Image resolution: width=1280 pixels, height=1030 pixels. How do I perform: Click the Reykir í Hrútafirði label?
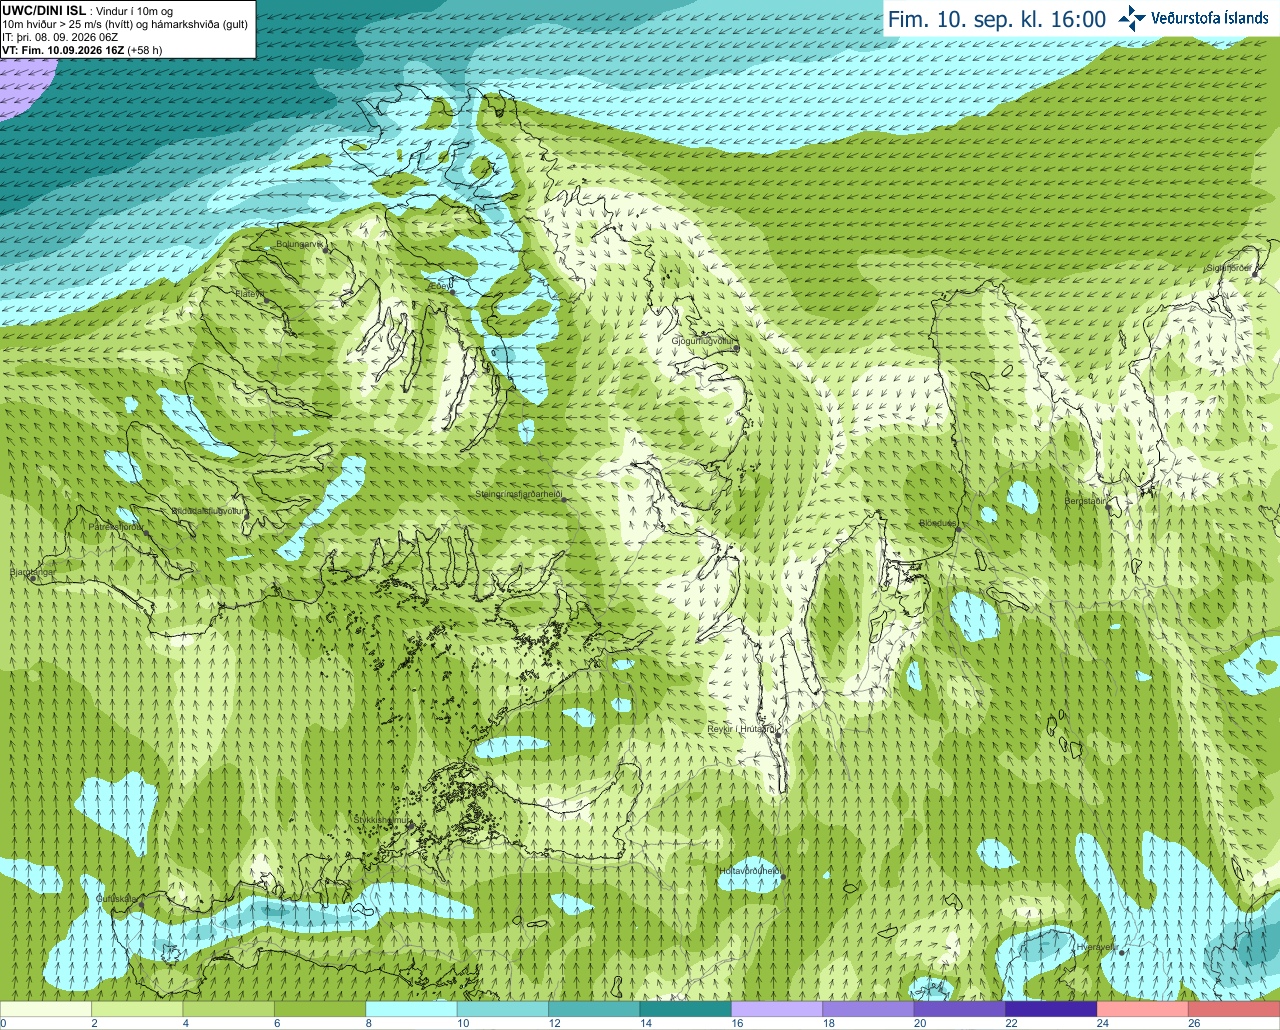coord(741,729)
